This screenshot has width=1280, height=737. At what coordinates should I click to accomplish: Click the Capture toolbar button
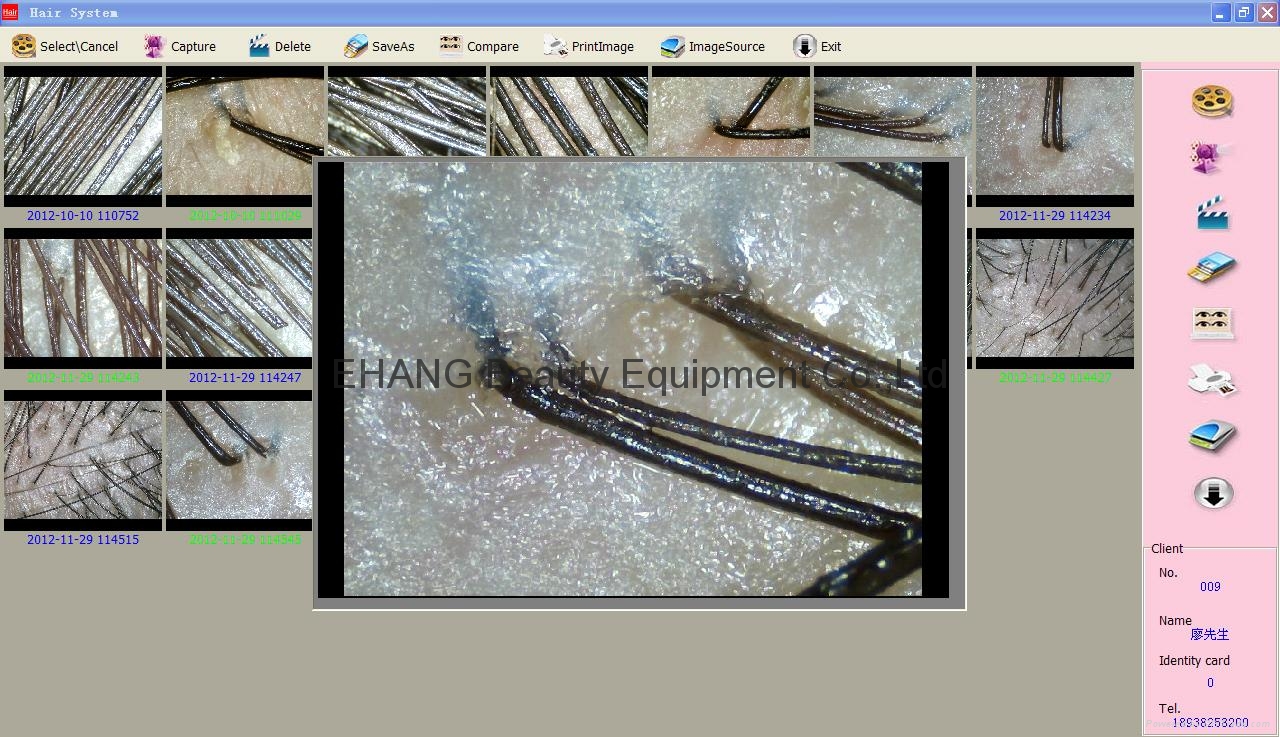[x=180, y=46]
